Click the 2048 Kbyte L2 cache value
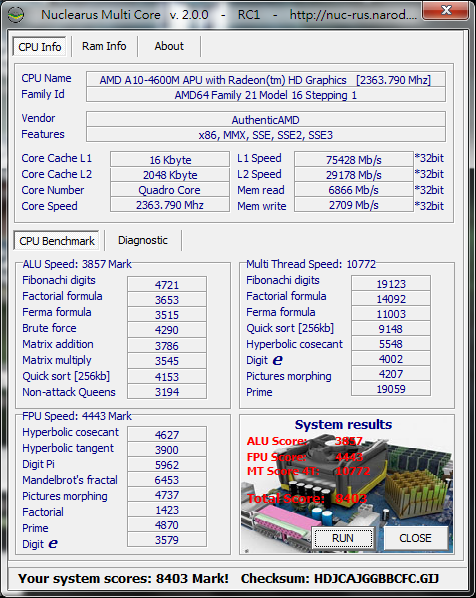 (x=170, y=175)
